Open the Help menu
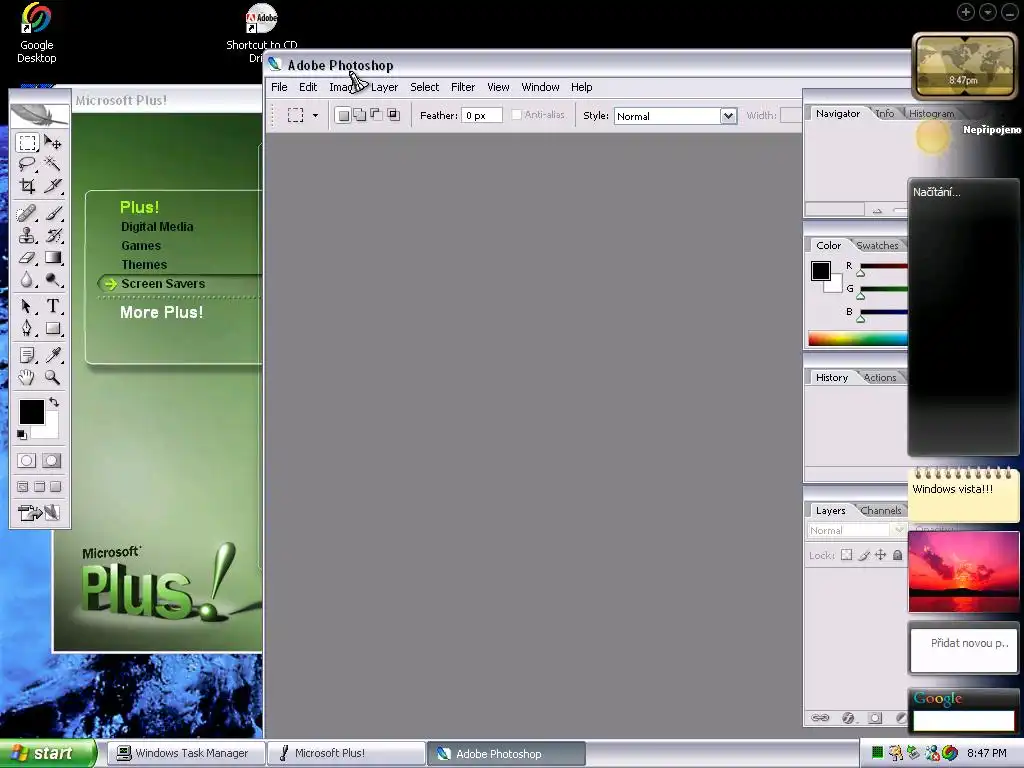Screen dimensions: 1024x768 click(x=581, y=87)
